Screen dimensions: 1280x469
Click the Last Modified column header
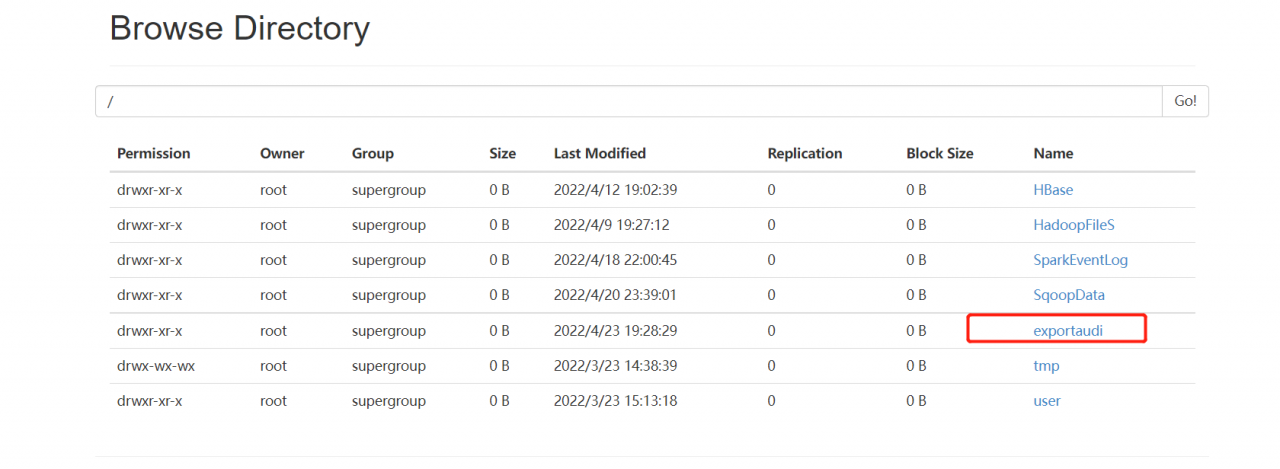pos(600,154)
